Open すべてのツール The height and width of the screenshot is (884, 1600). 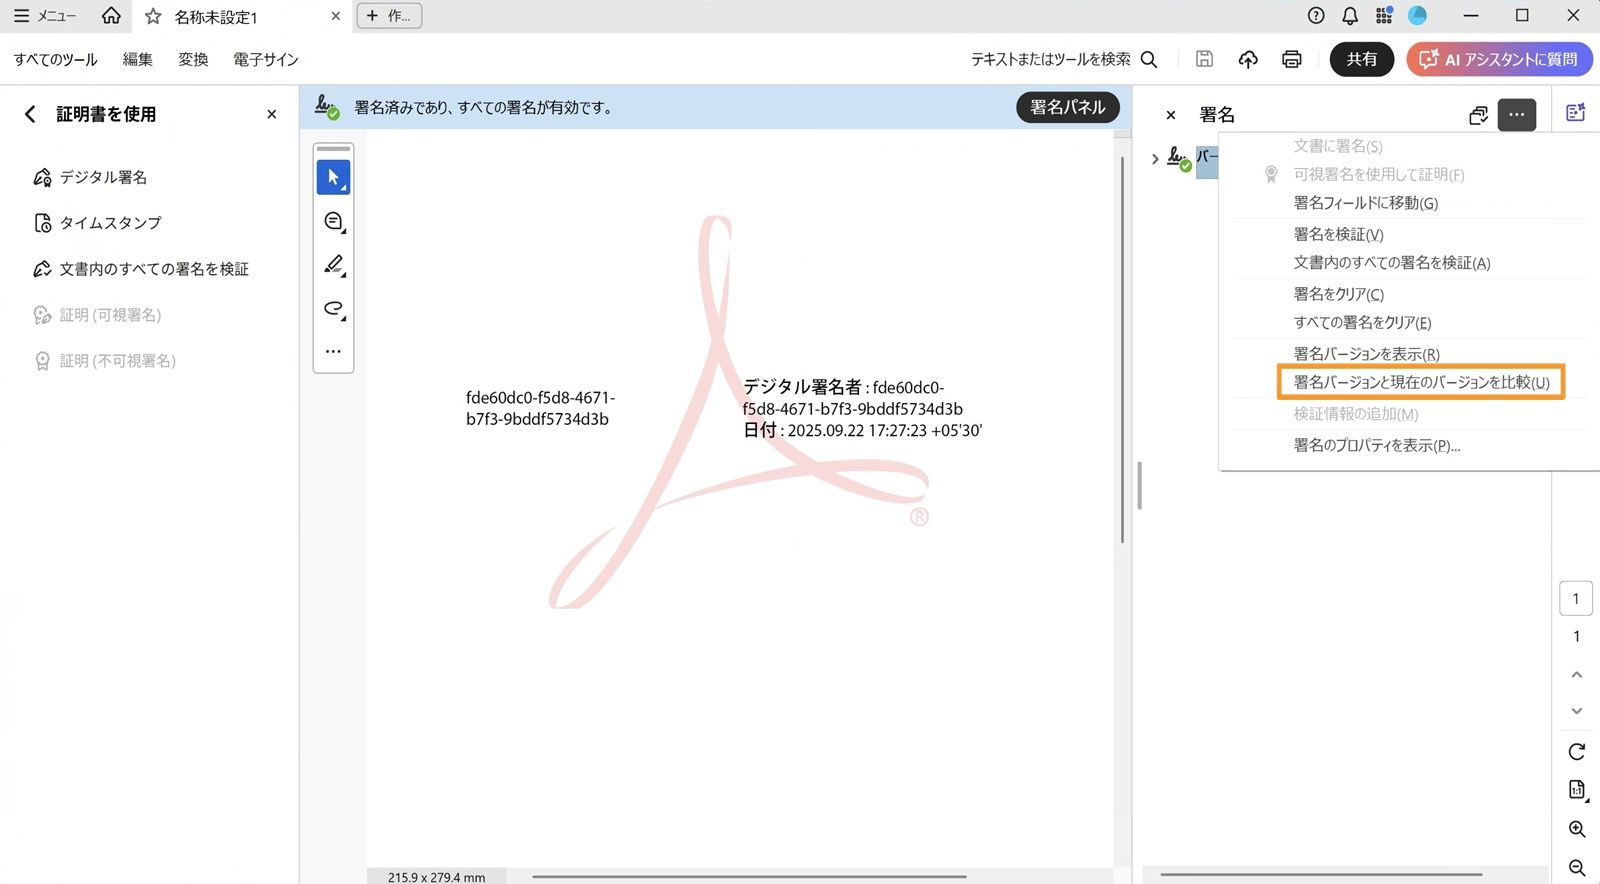pyautogui.click(x=56, y=59)
